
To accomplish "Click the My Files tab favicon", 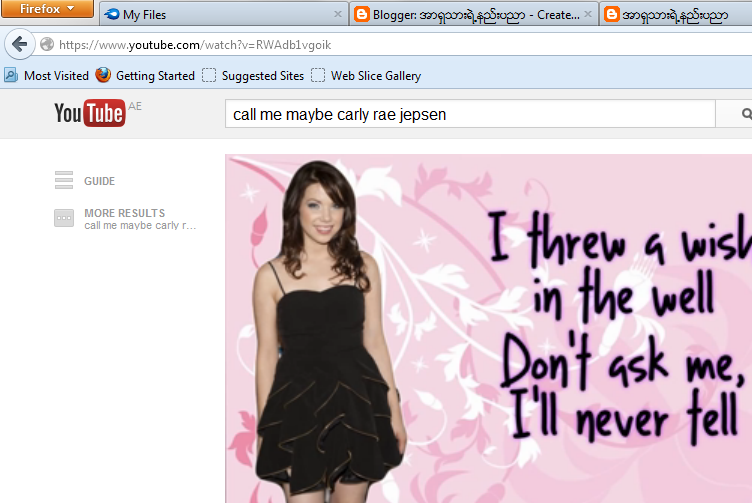I will click(x=112, y=14).
